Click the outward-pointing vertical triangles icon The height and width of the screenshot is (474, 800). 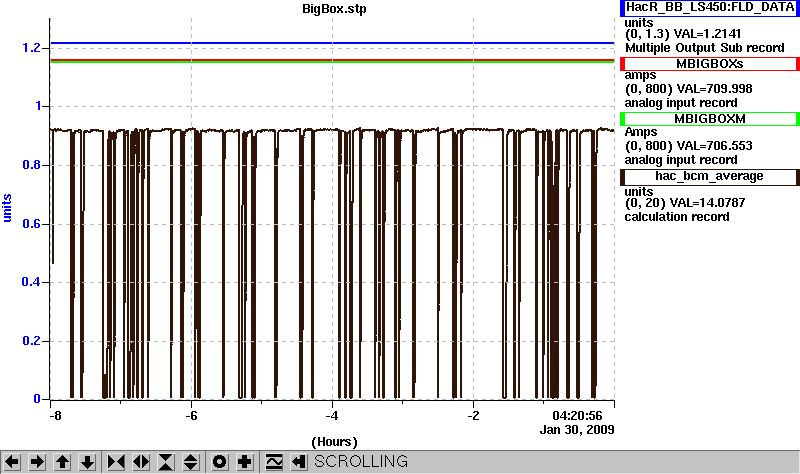point(191,462)
